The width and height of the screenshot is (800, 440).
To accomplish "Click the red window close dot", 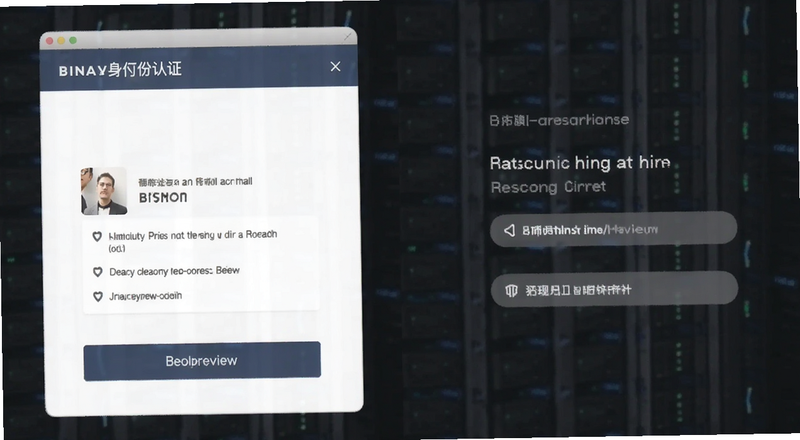I will coord(49,40).
